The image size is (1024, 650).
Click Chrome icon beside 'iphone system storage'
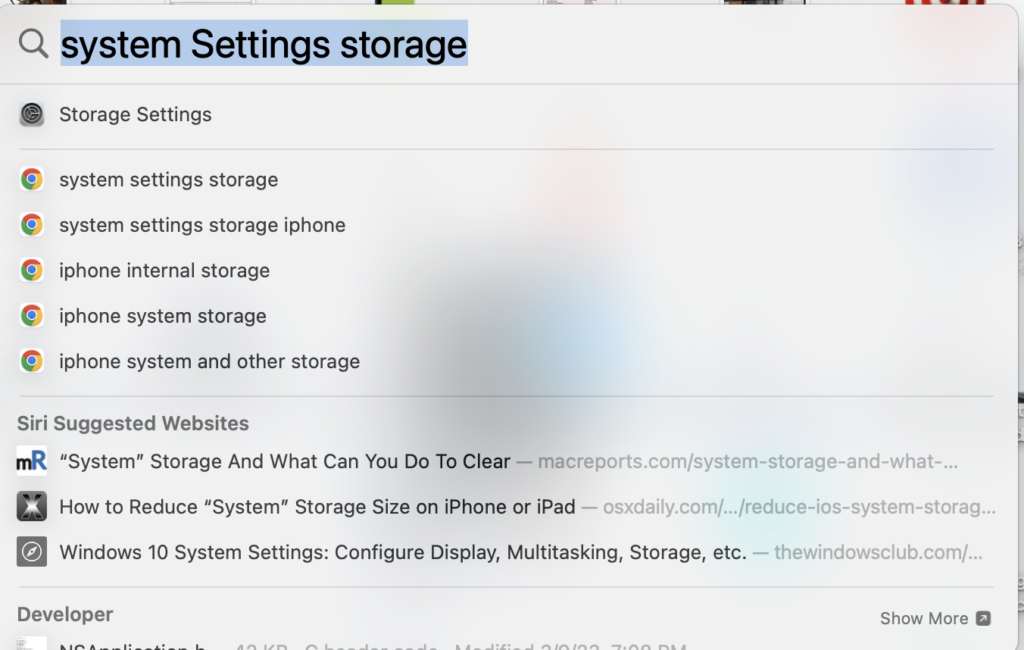coord(31,316)
